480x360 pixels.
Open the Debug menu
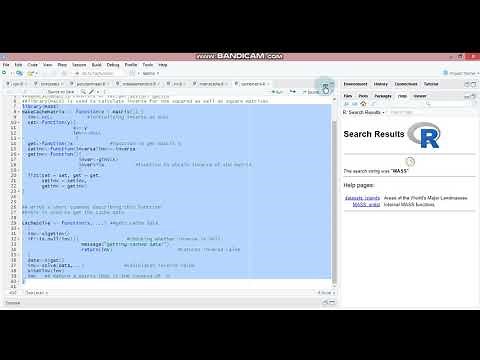click(x=113, y=65)
